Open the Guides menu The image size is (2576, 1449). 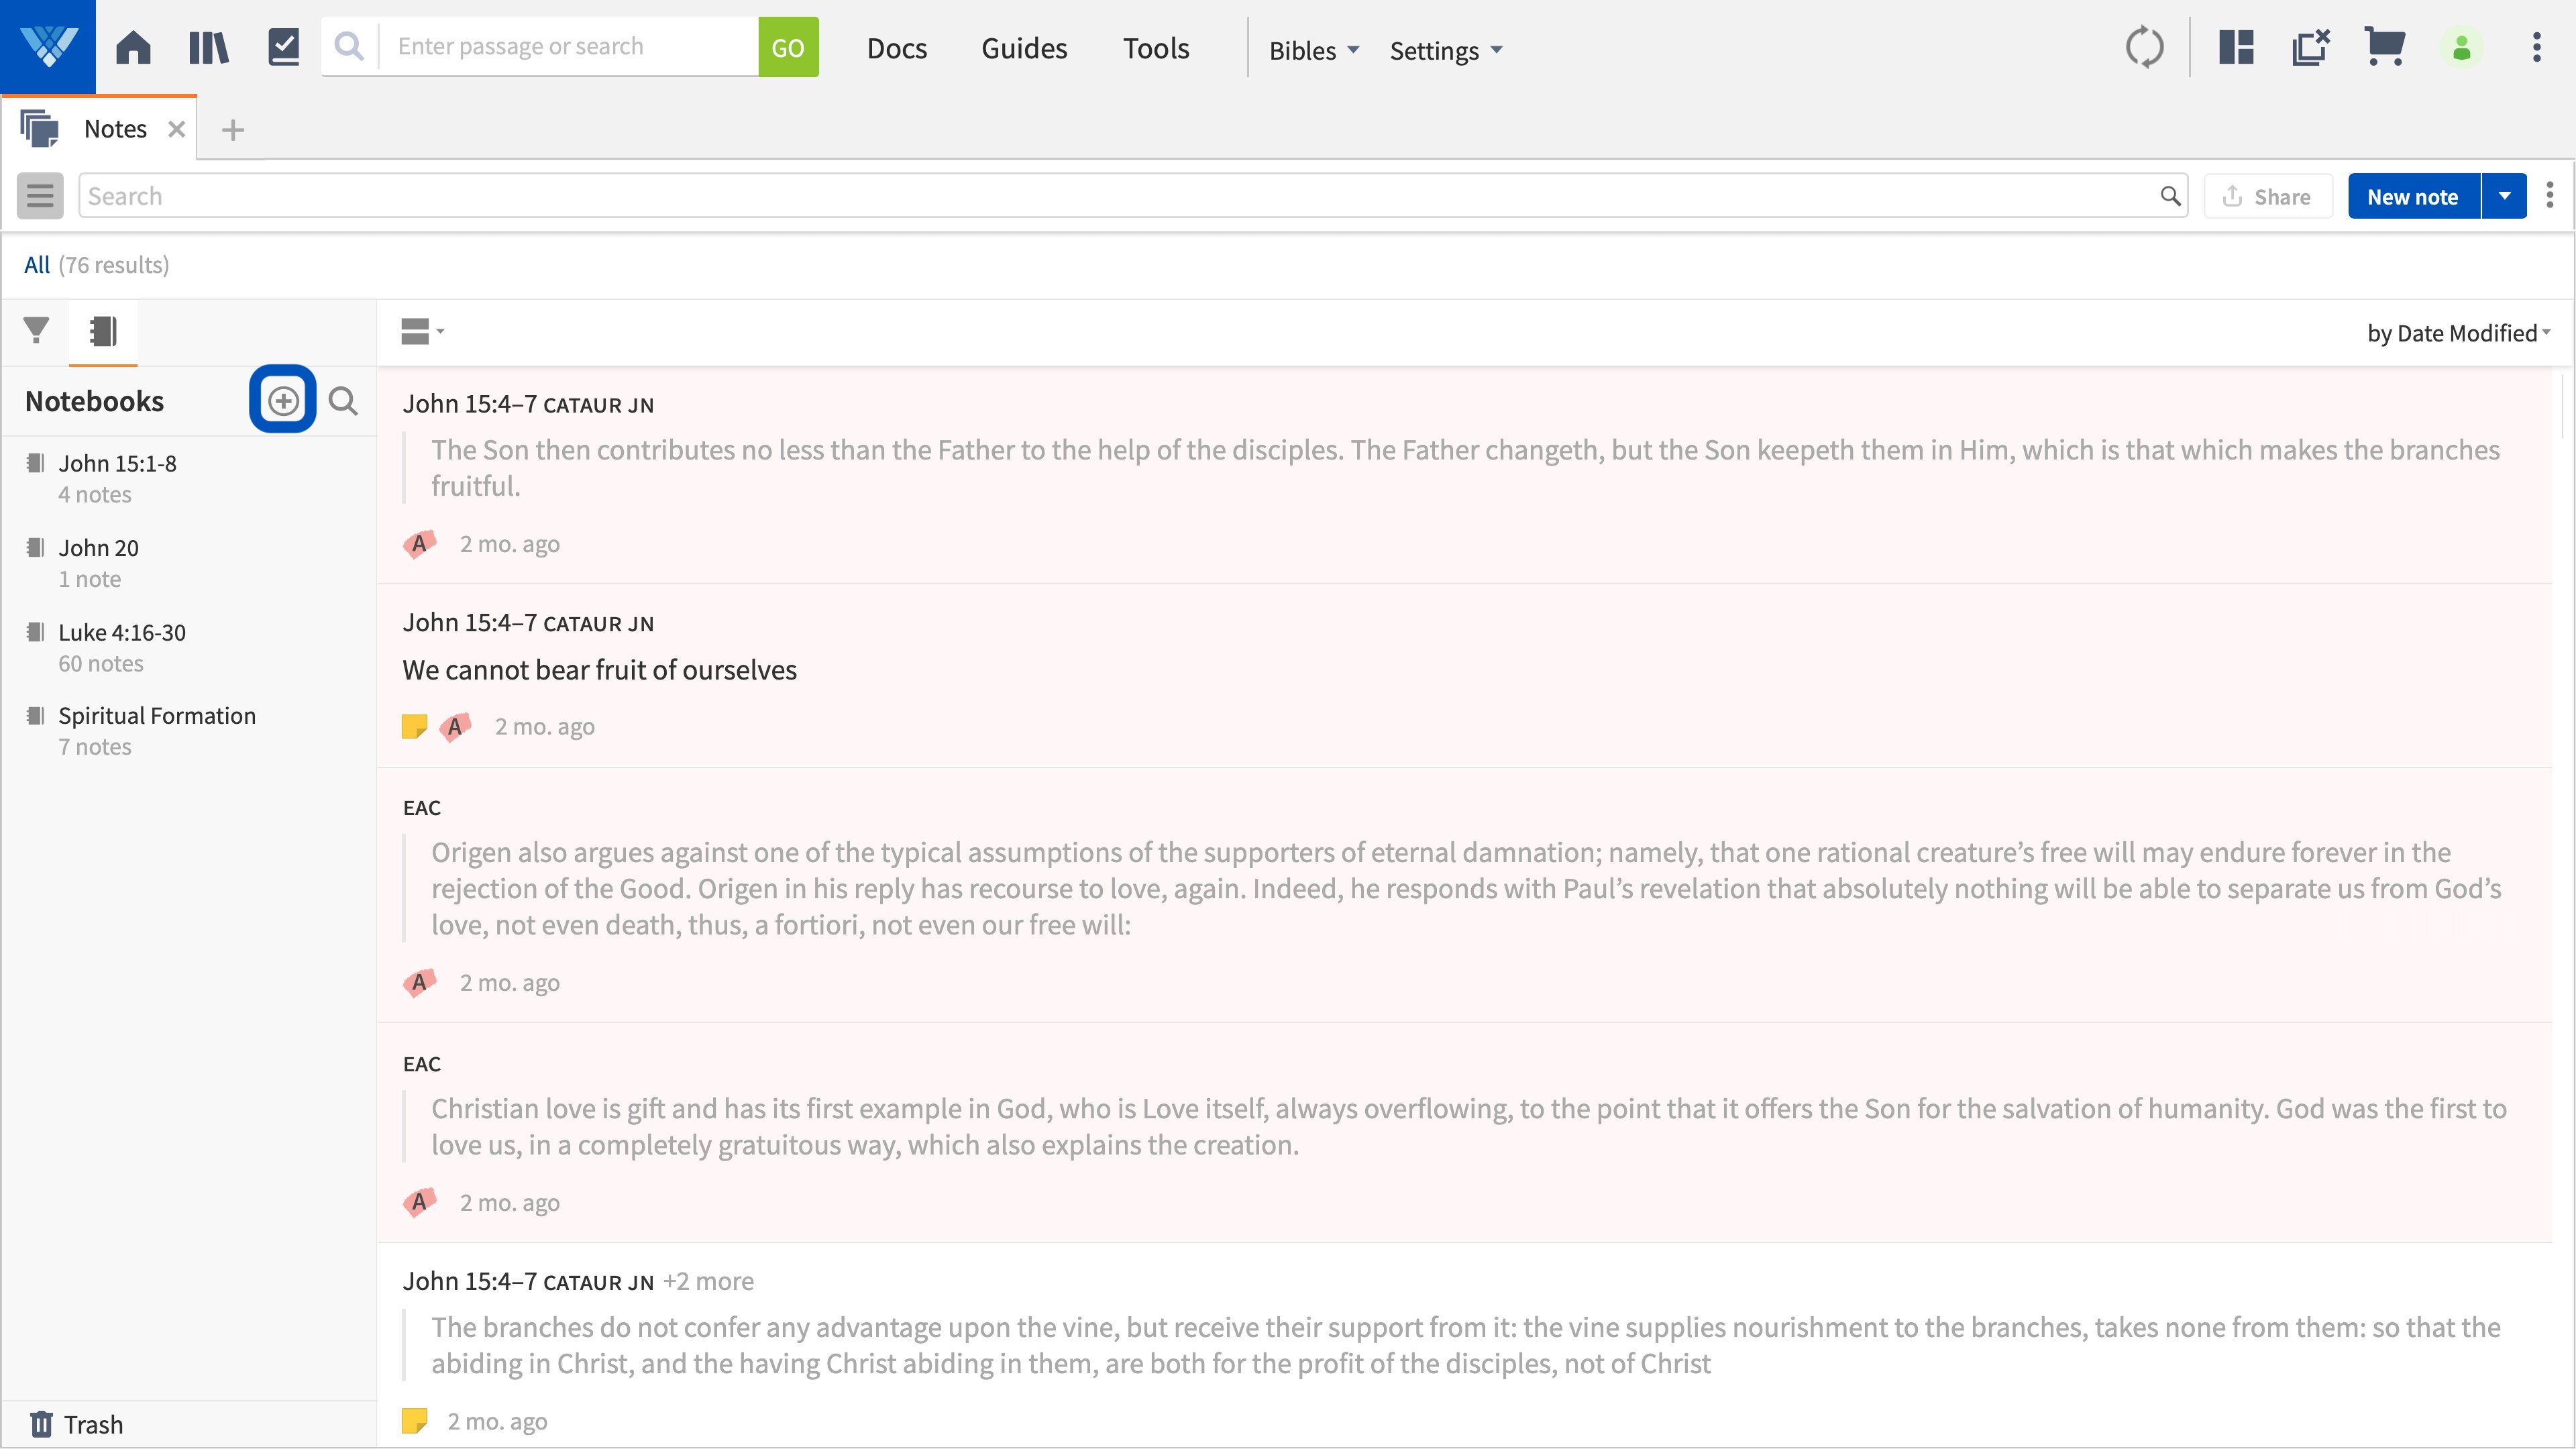1024,48
